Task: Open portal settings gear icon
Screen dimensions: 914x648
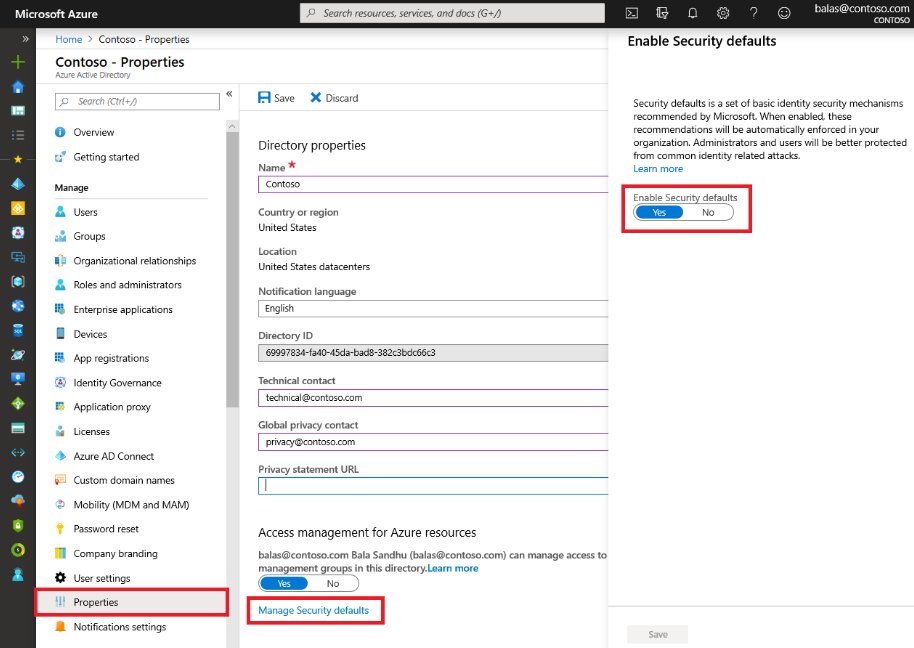Action: [723, 13]
